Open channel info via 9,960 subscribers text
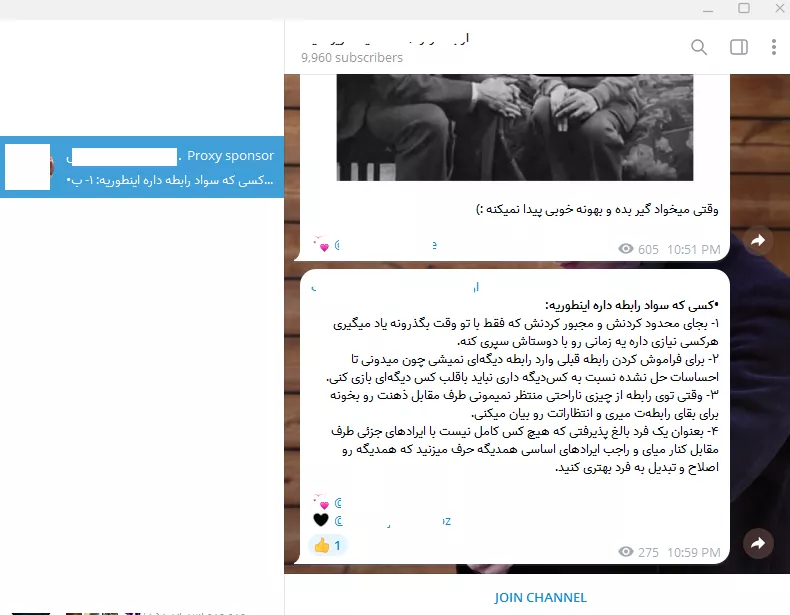 (x=352, y=58)
